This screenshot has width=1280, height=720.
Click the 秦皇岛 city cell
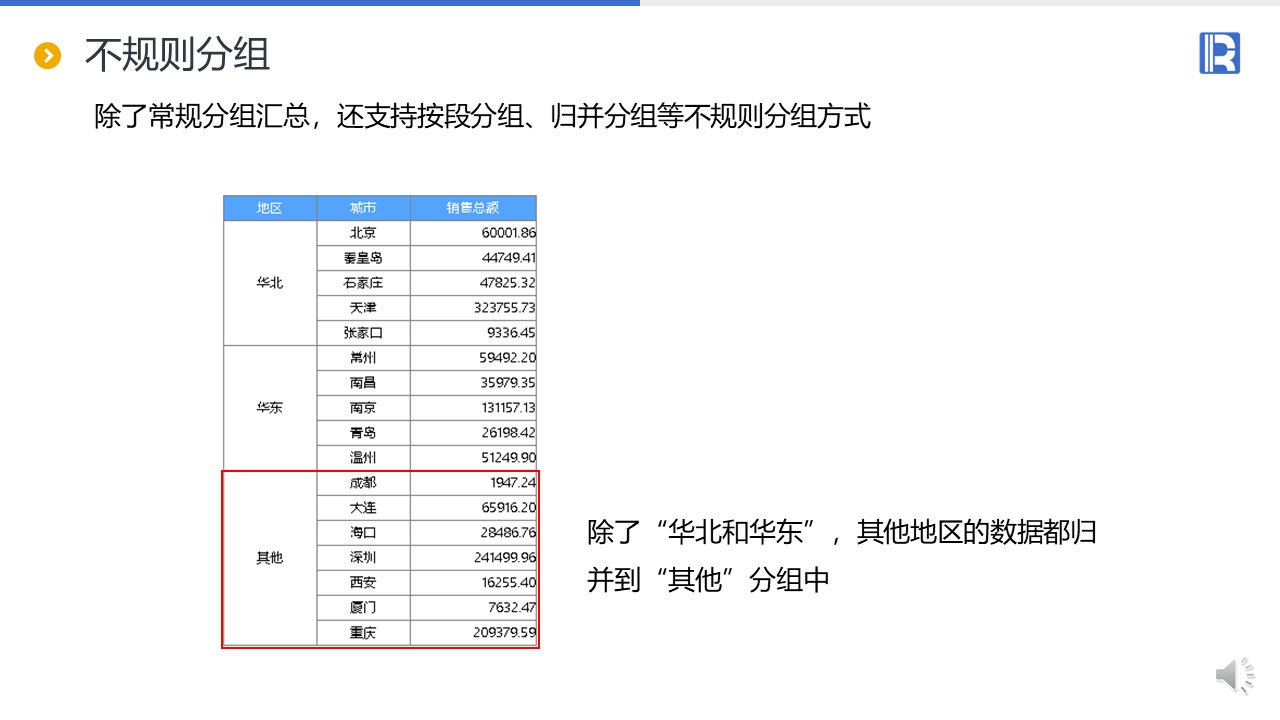point(363,258)
